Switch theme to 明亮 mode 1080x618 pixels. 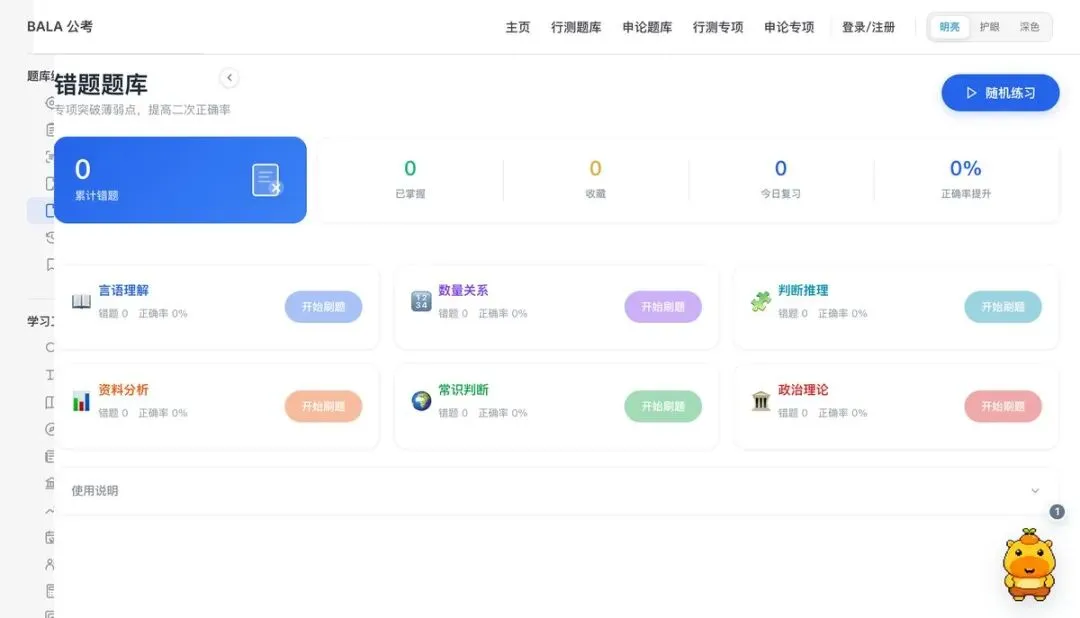pyautogui.click(x=949, y=27)
